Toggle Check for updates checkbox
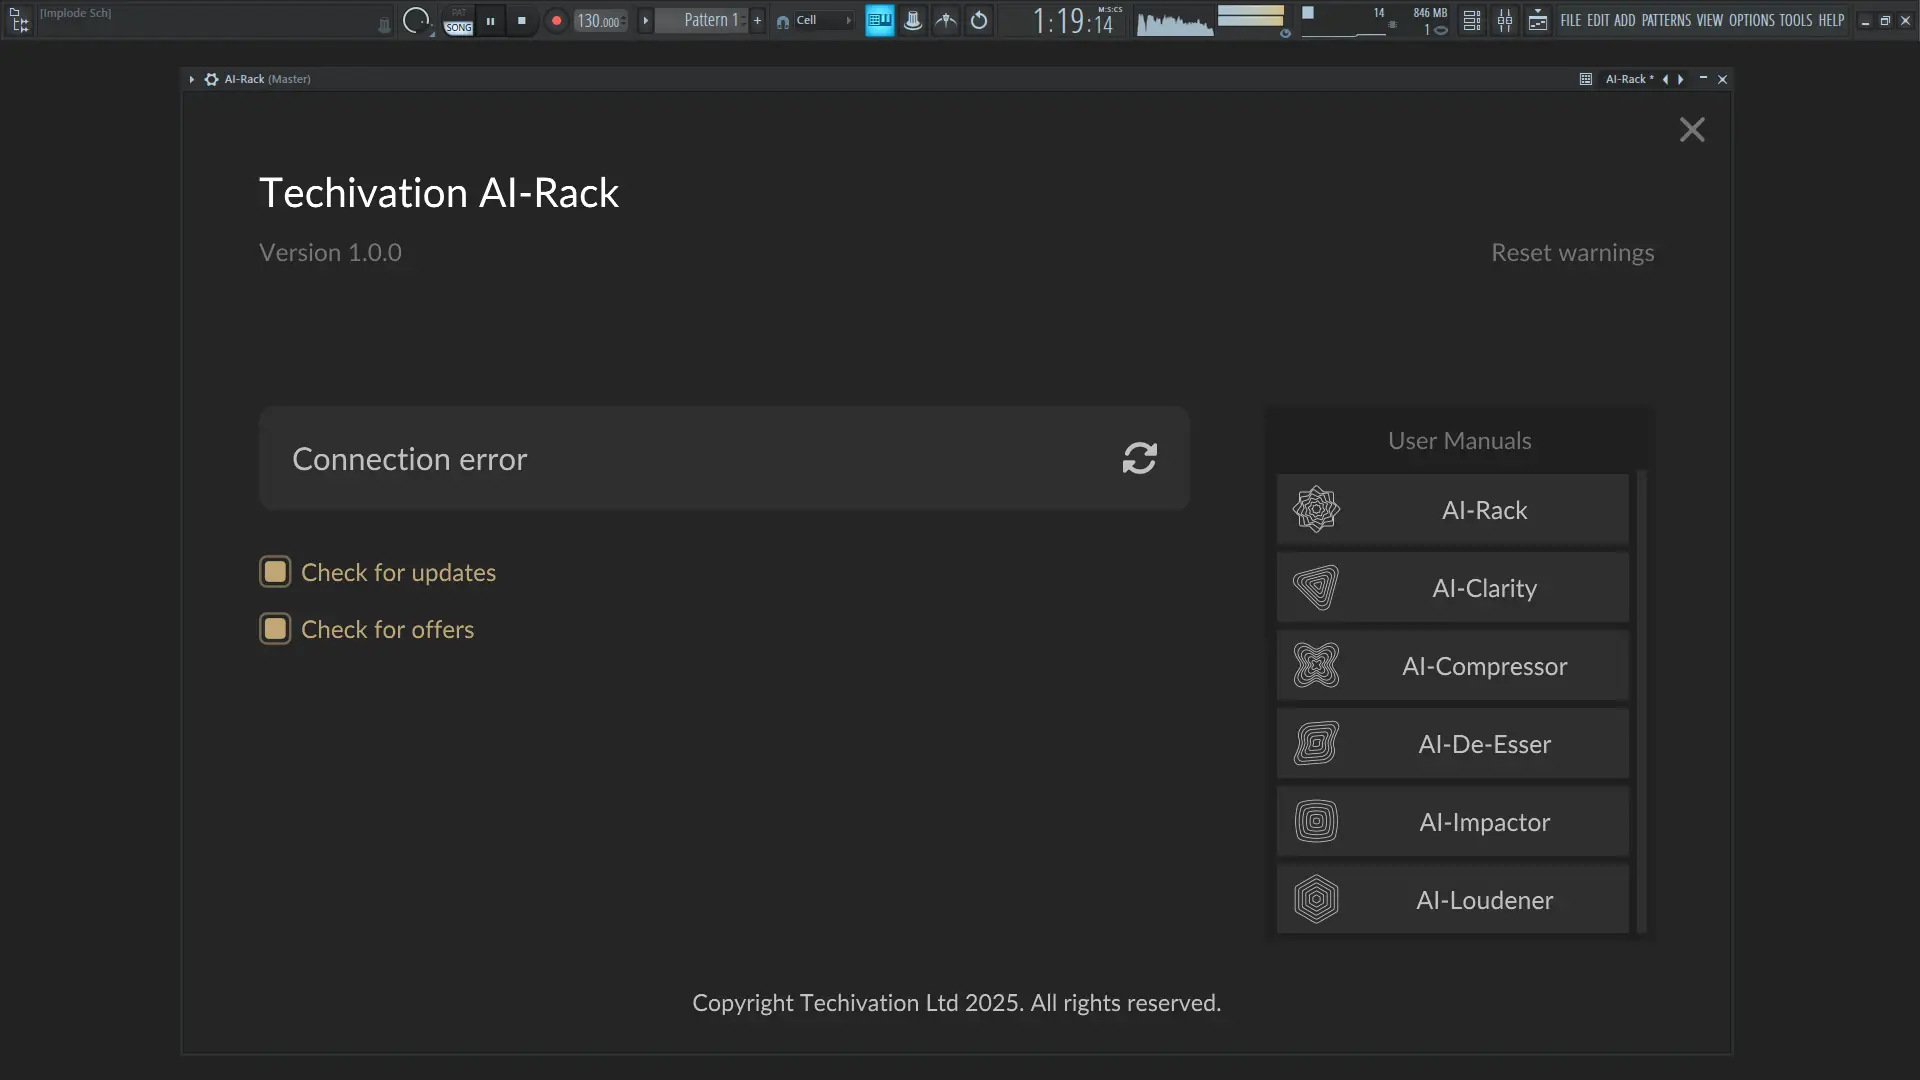This screenshot has width=1920, height=1080. tap(275, 572)
